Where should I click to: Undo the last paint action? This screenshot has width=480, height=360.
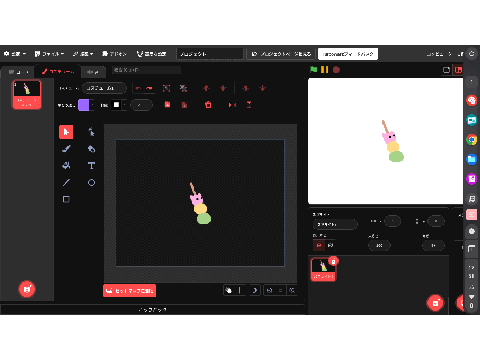[138, 88]
